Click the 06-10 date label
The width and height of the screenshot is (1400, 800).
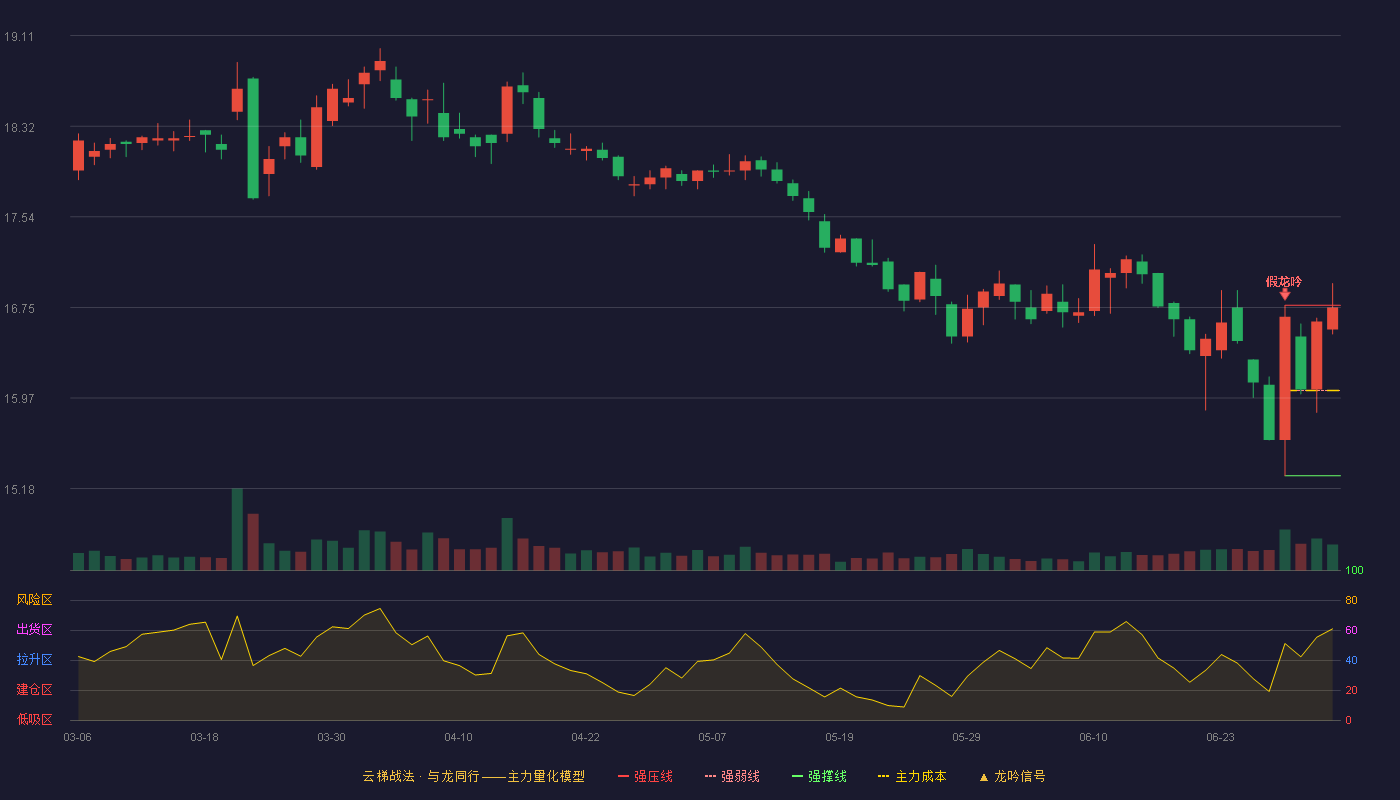1093,737
